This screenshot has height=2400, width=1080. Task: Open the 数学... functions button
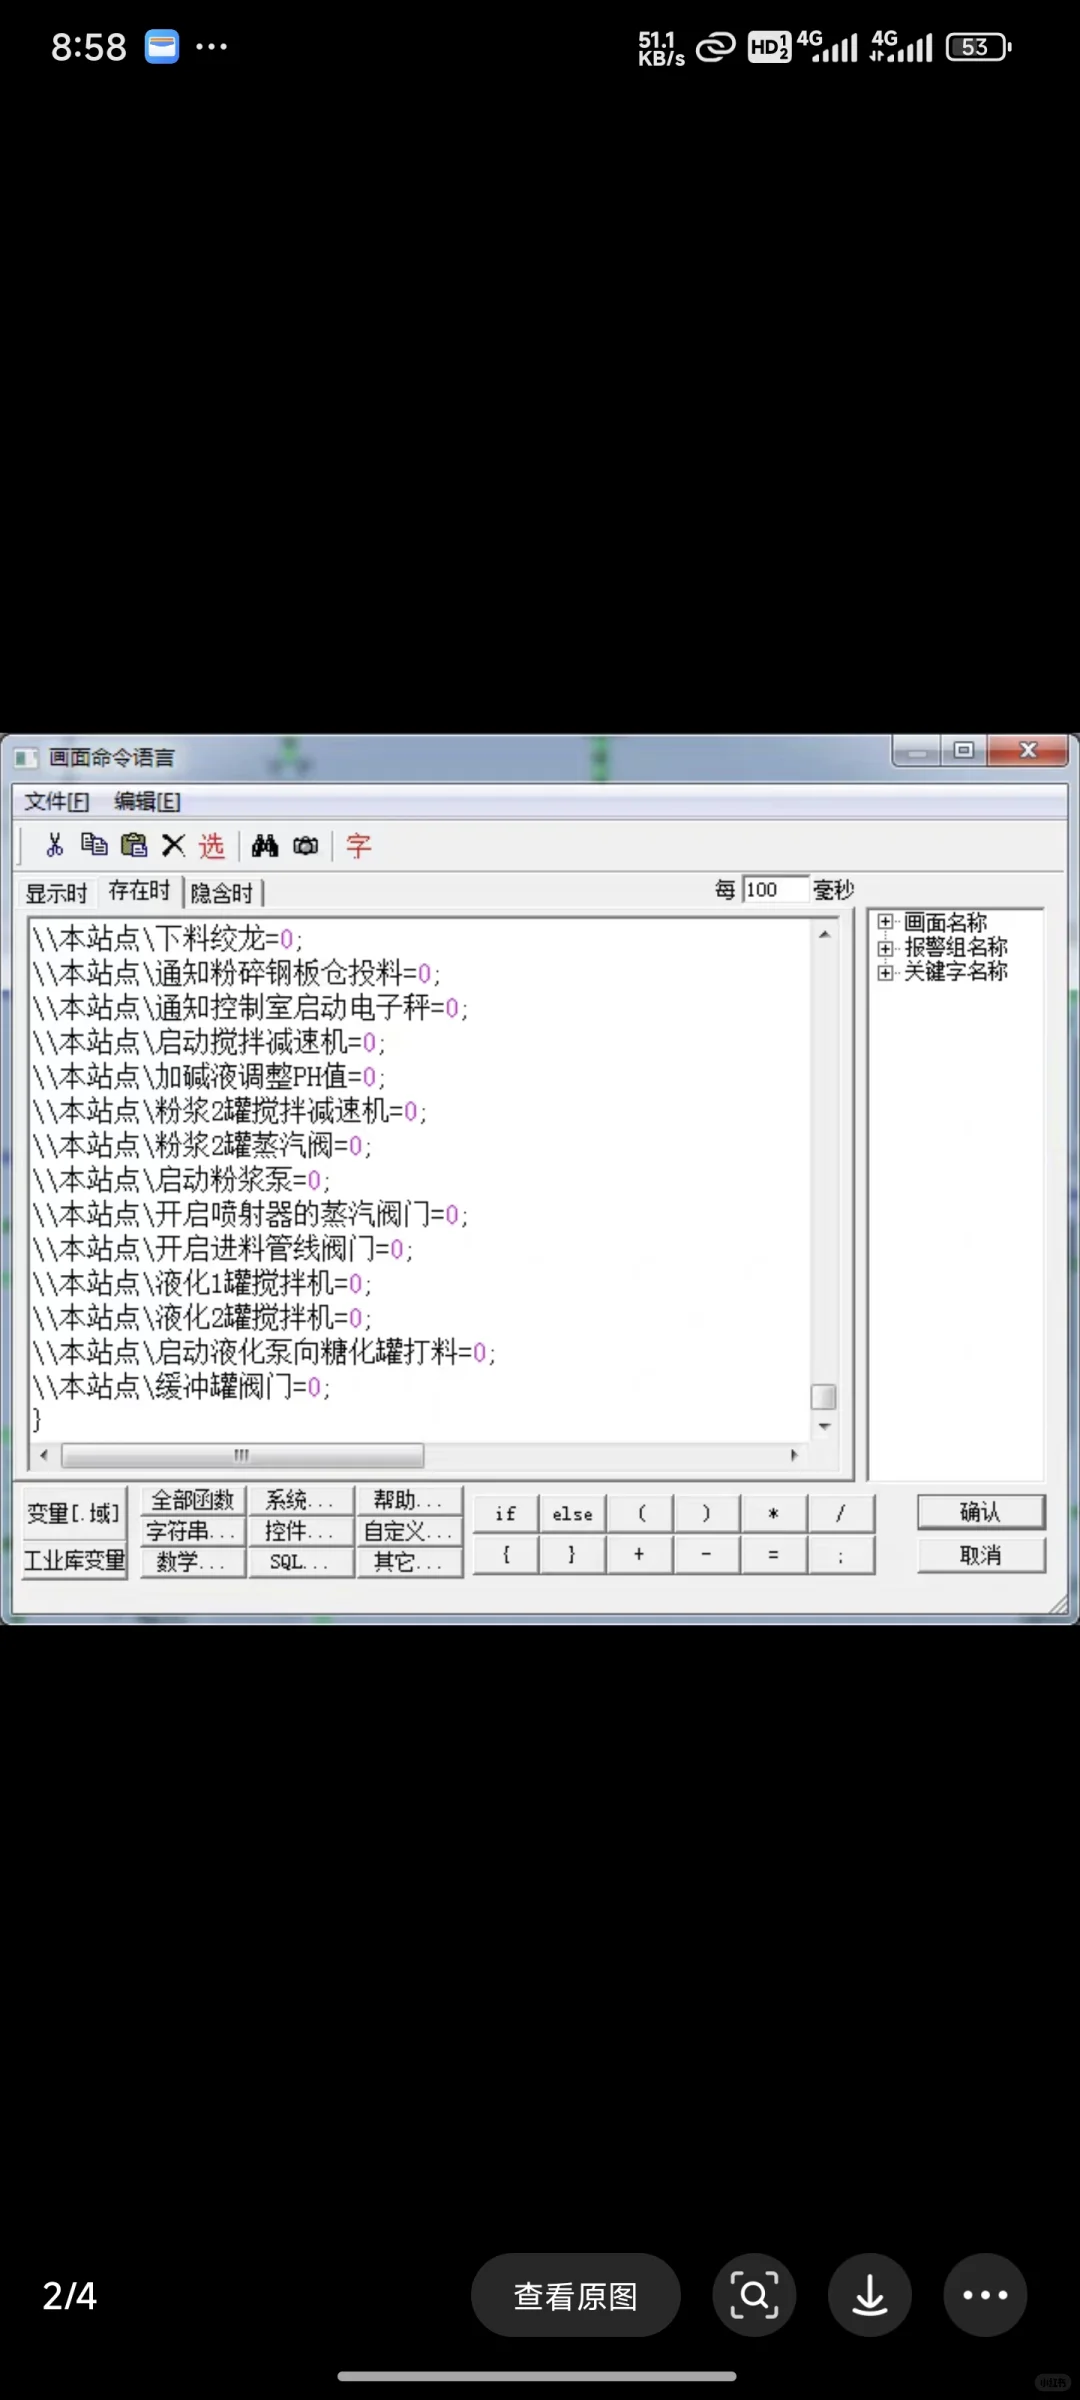[193, 1562]
